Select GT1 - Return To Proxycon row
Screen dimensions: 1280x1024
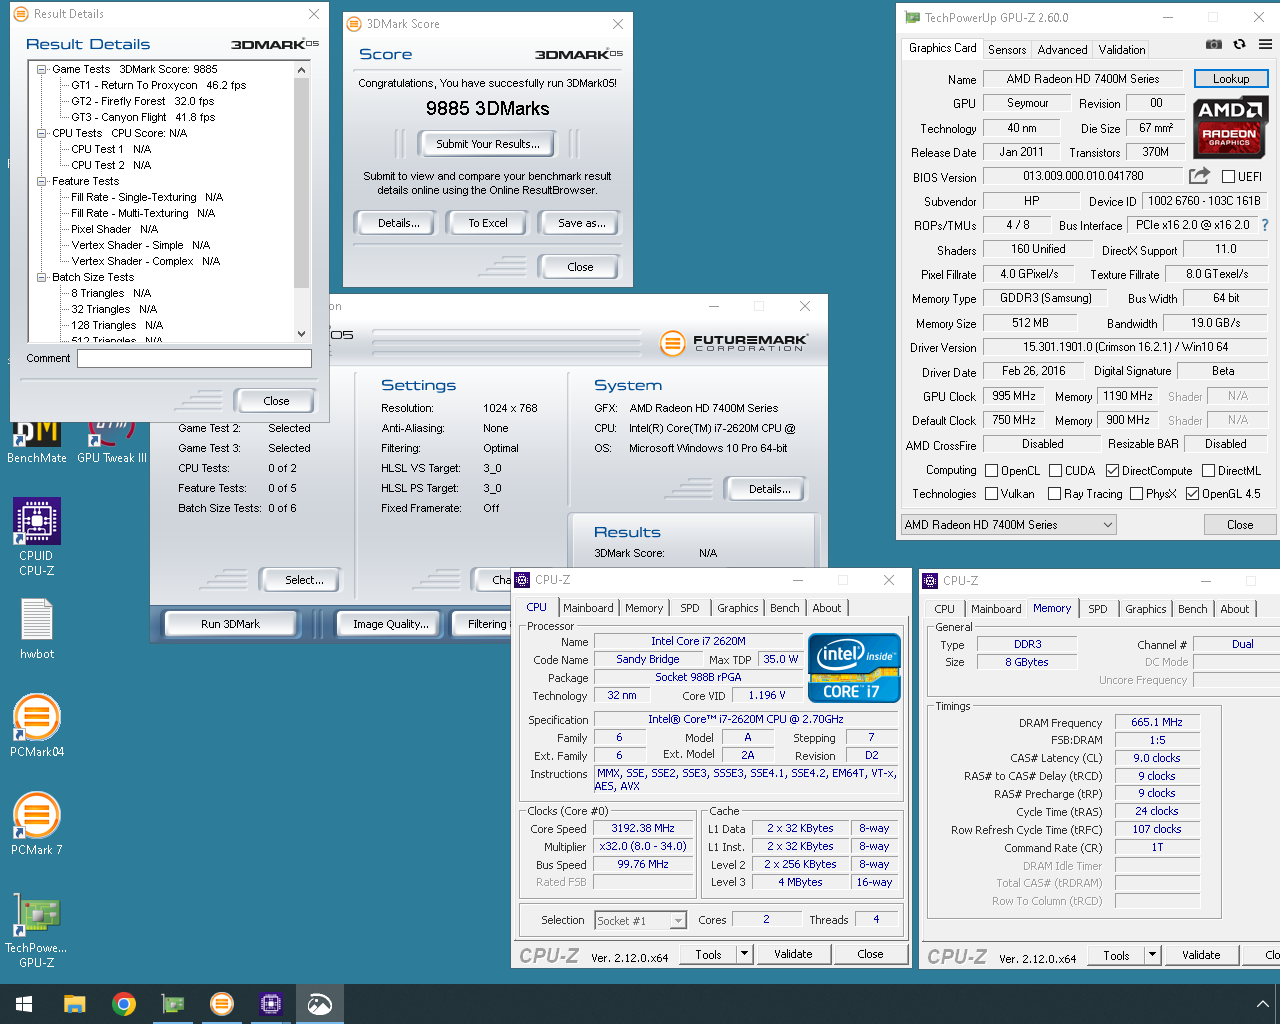click(x=158, y=85)
